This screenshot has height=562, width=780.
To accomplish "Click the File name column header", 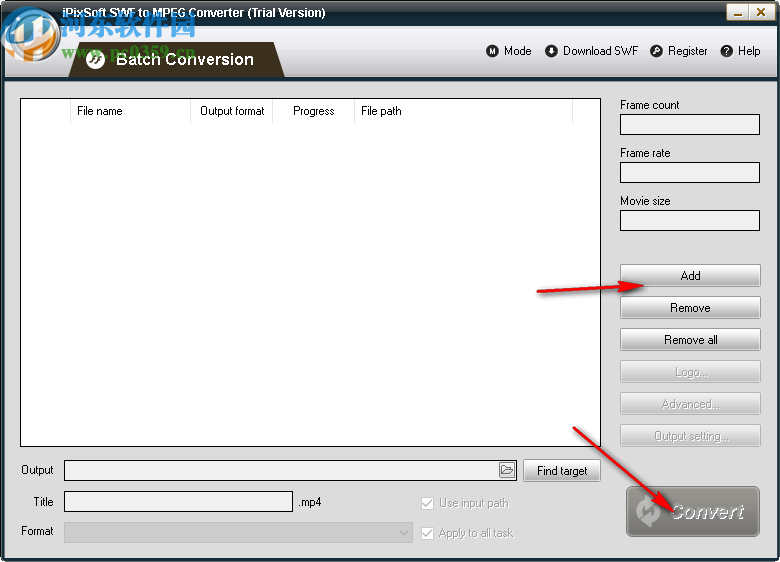I will pos(130,111).
